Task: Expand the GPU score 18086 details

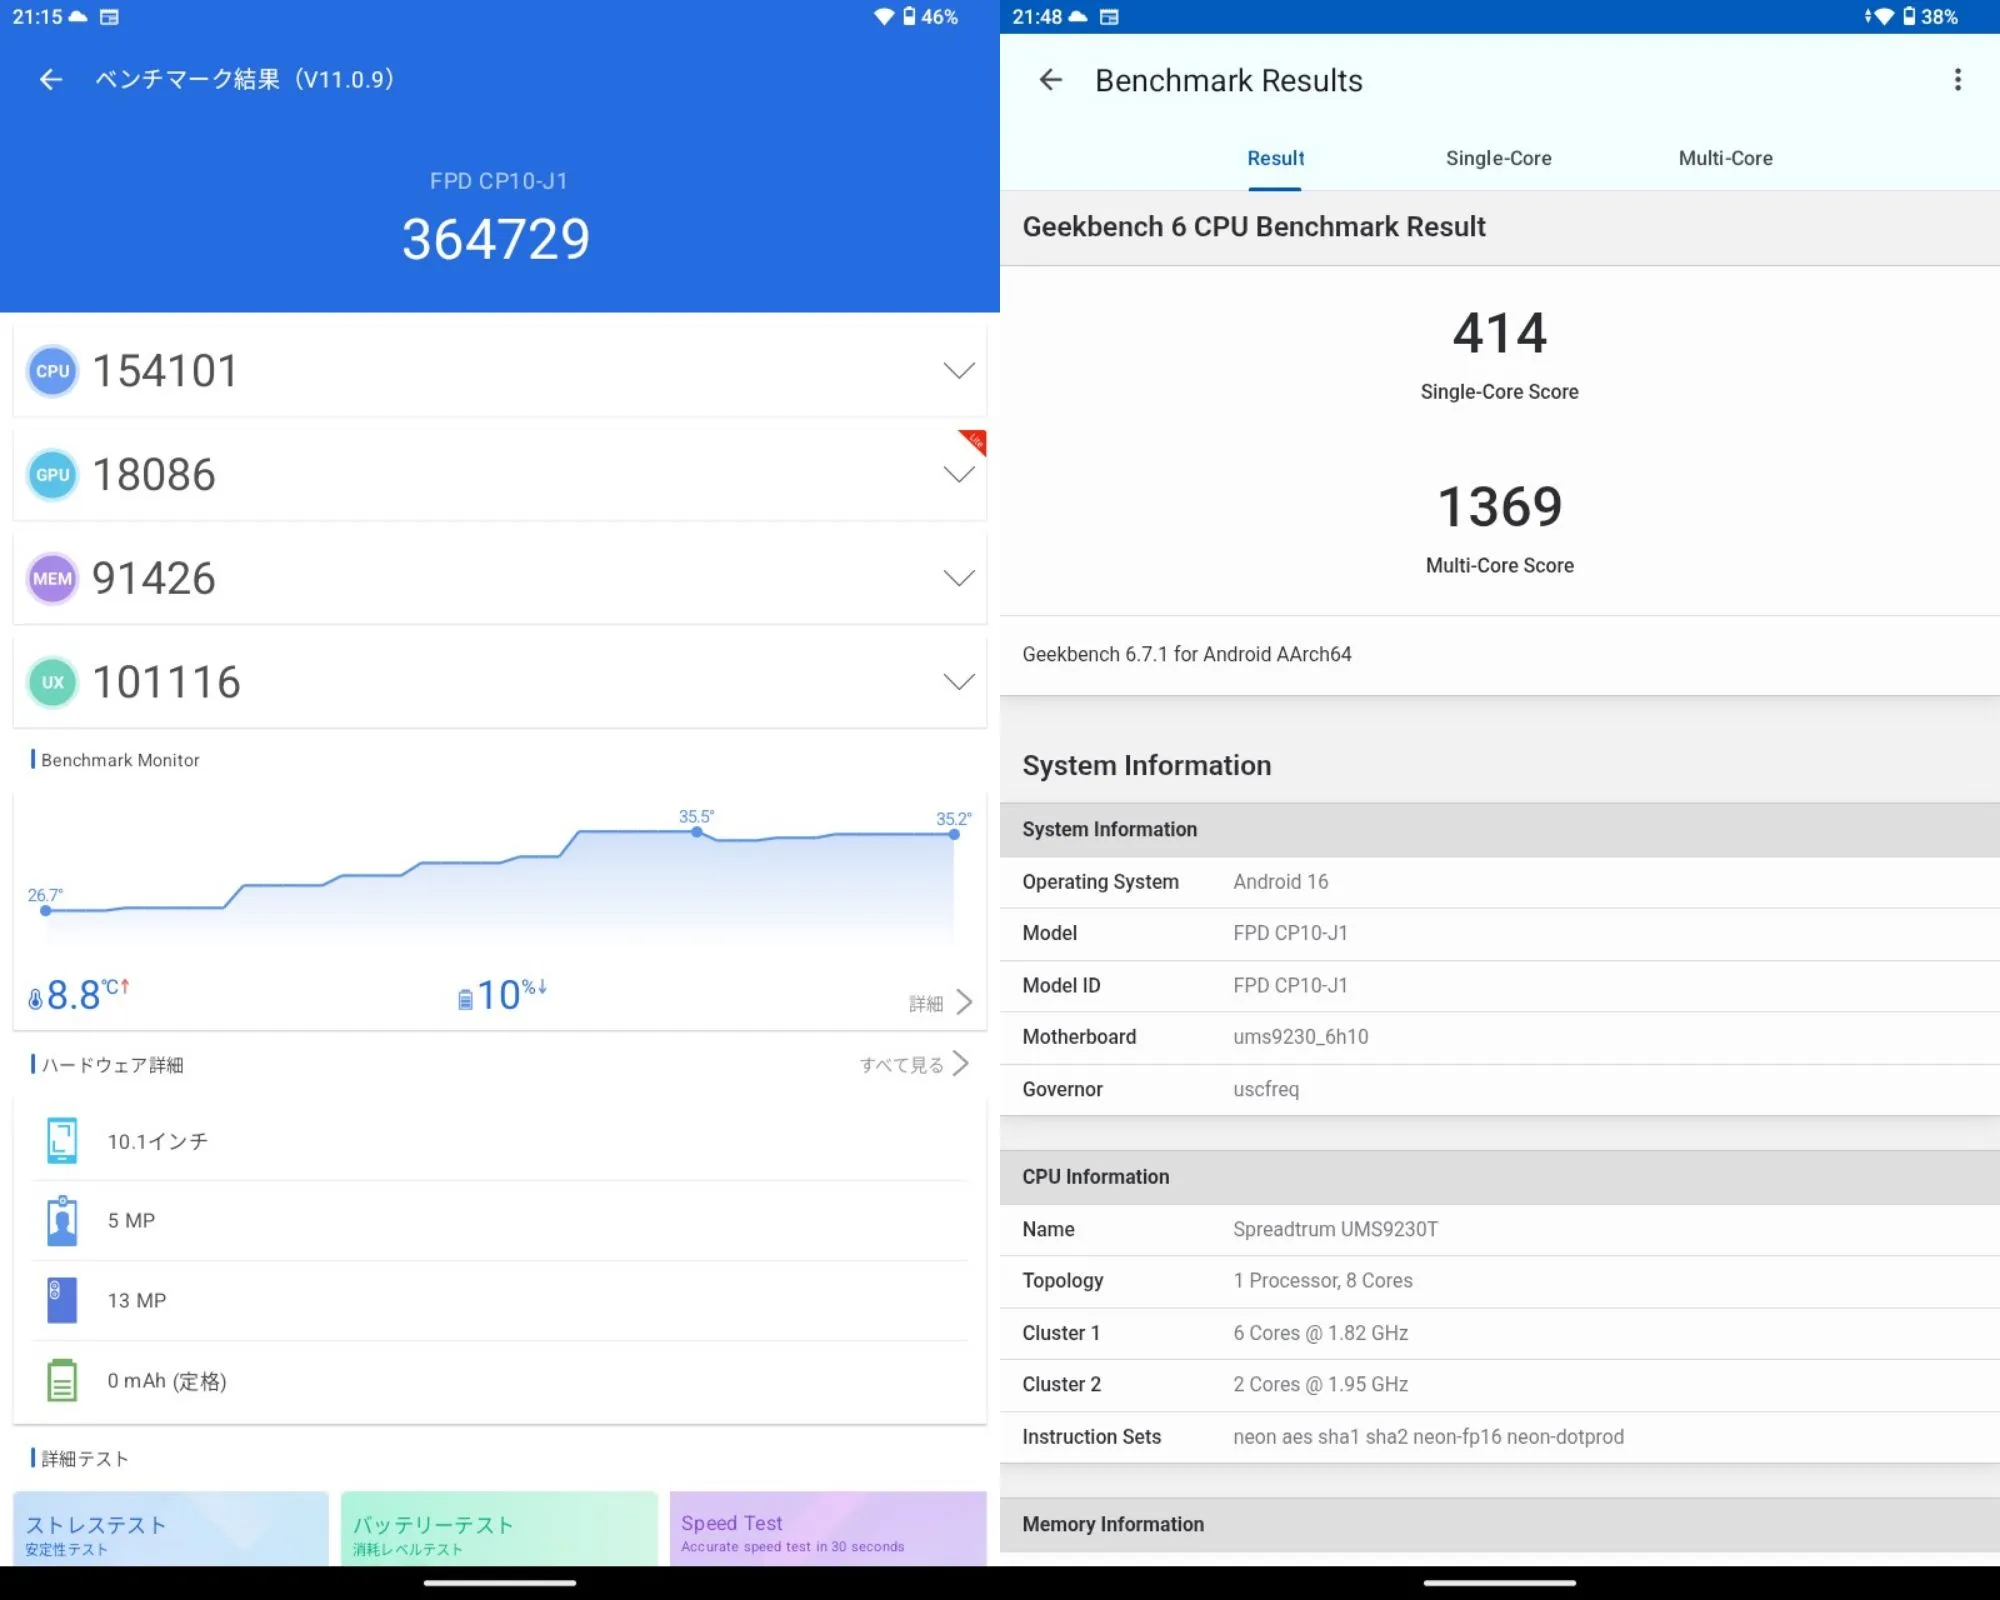Action: pos(958,475)
